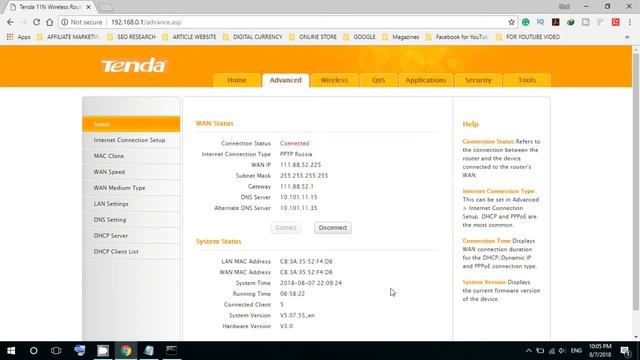
Task: Open the AFFILIATE MARKETING bookmark folder
Action: [68, 37]
